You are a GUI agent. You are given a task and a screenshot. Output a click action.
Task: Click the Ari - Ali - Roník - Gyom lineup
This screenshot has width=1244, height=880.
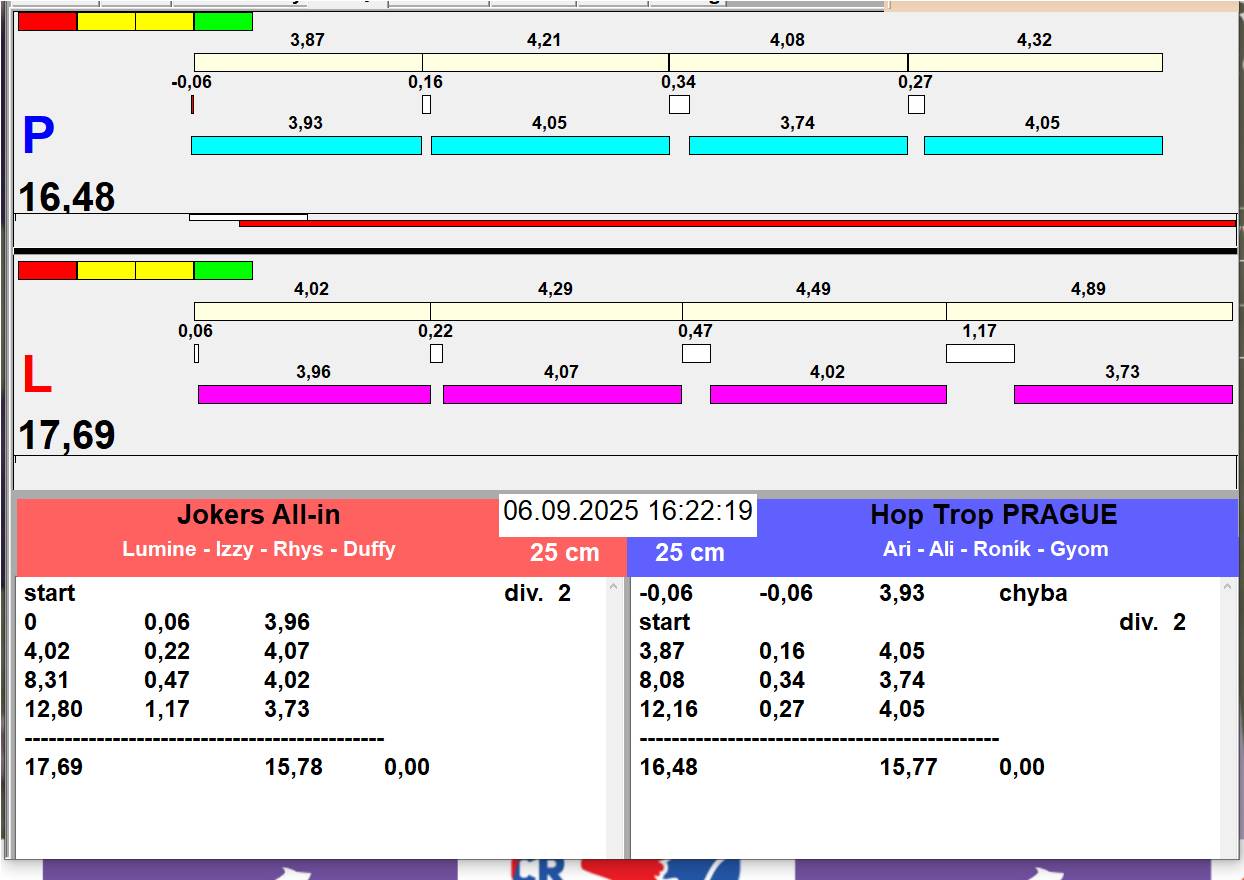tap(996, 549)
